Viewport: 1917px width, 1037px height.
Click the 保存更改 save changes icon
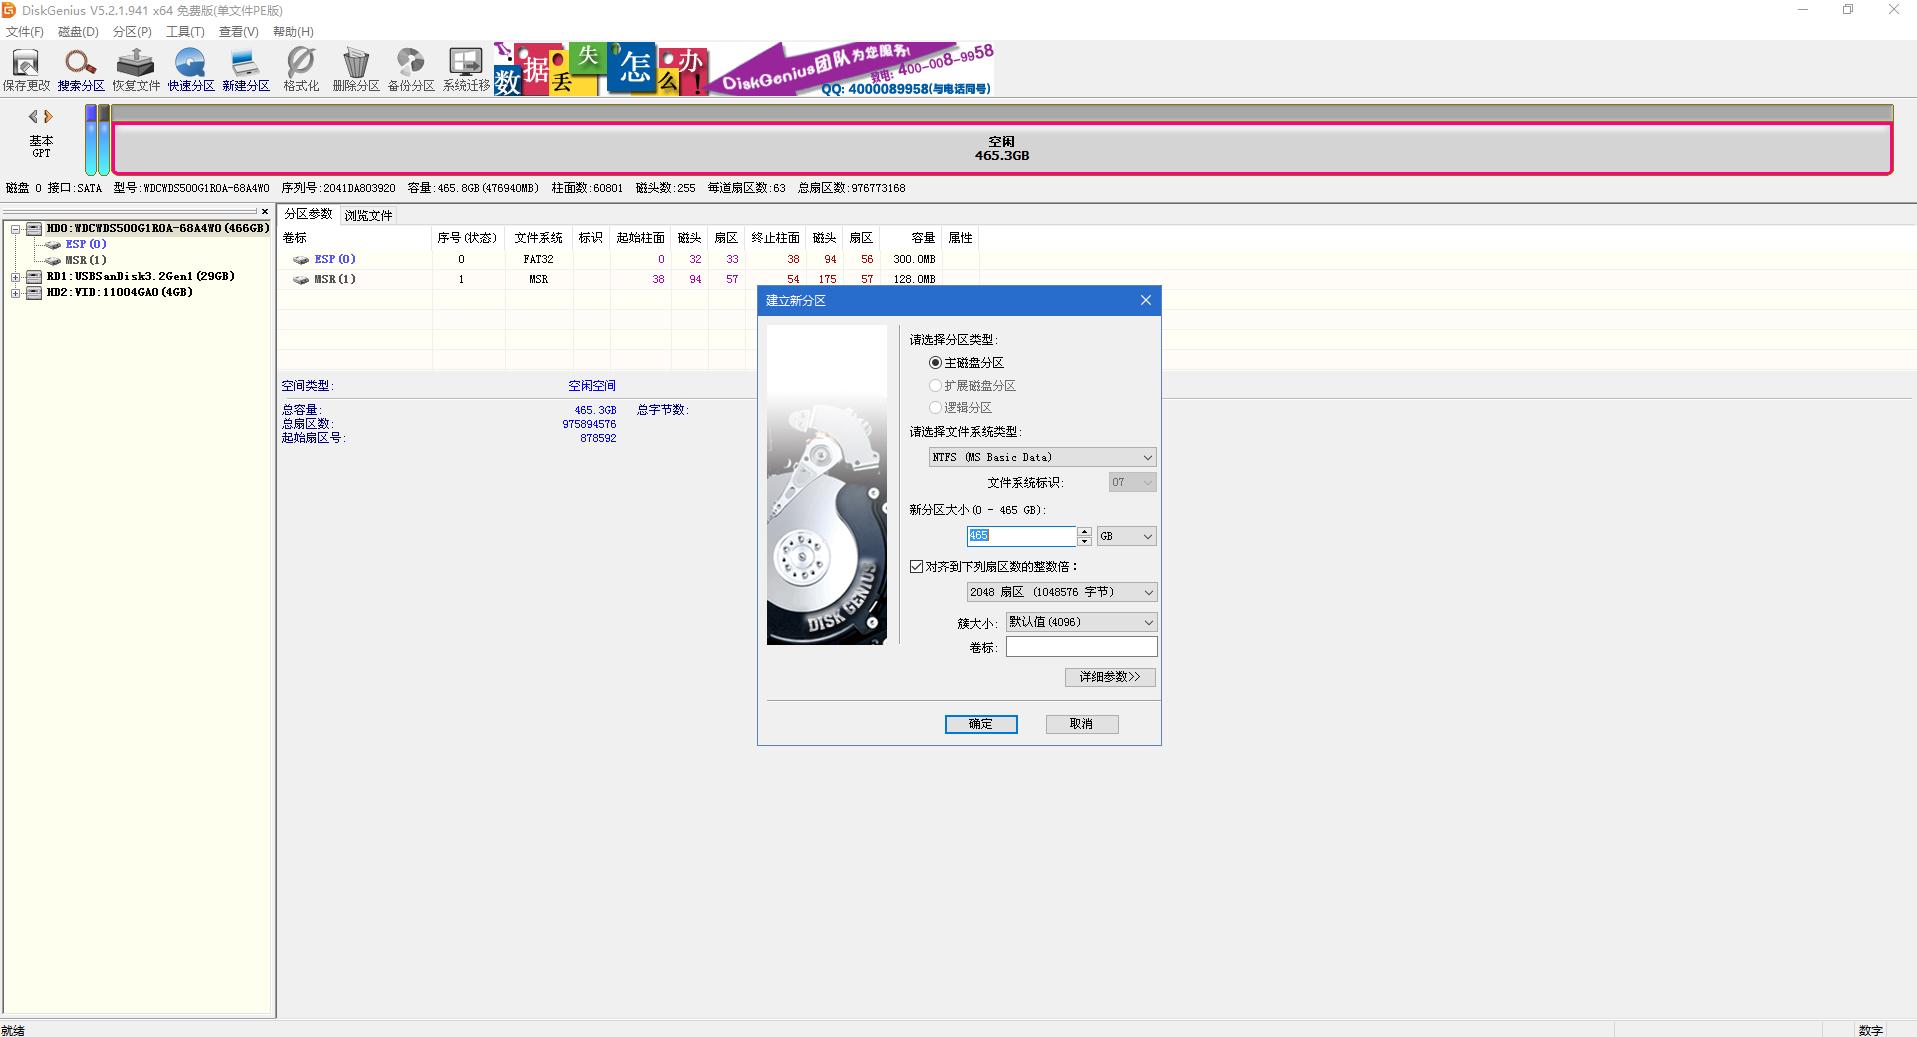(26, 70)
